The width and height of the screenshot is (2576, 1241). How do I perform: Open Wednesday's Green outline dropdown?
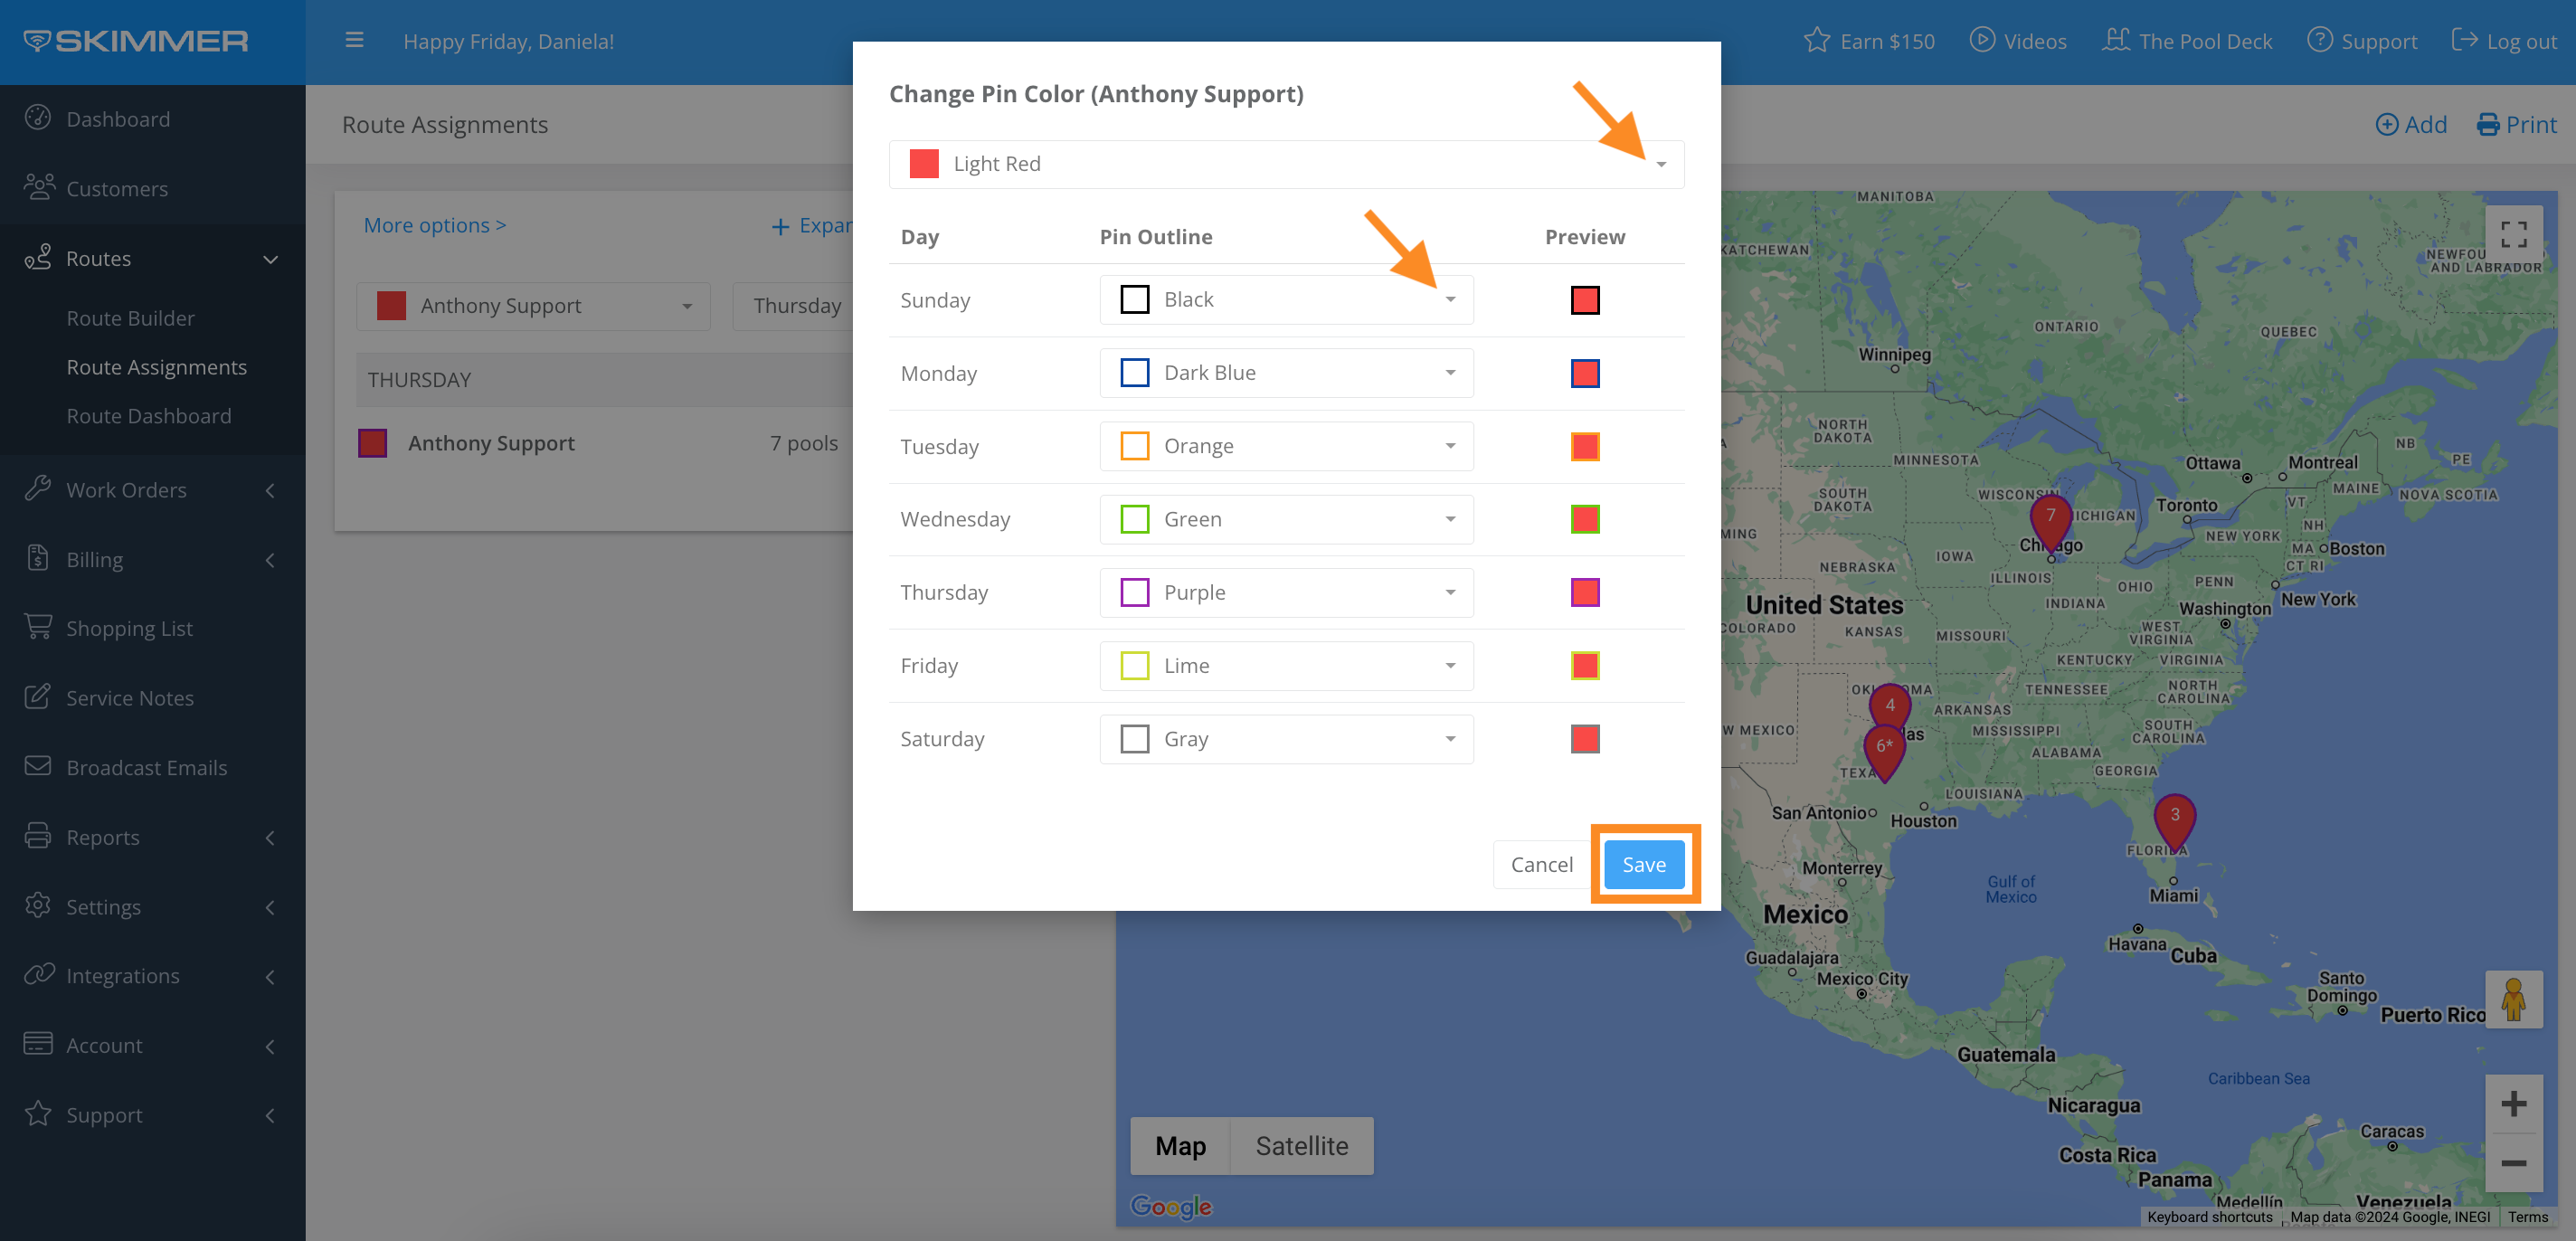(1286, 519)
